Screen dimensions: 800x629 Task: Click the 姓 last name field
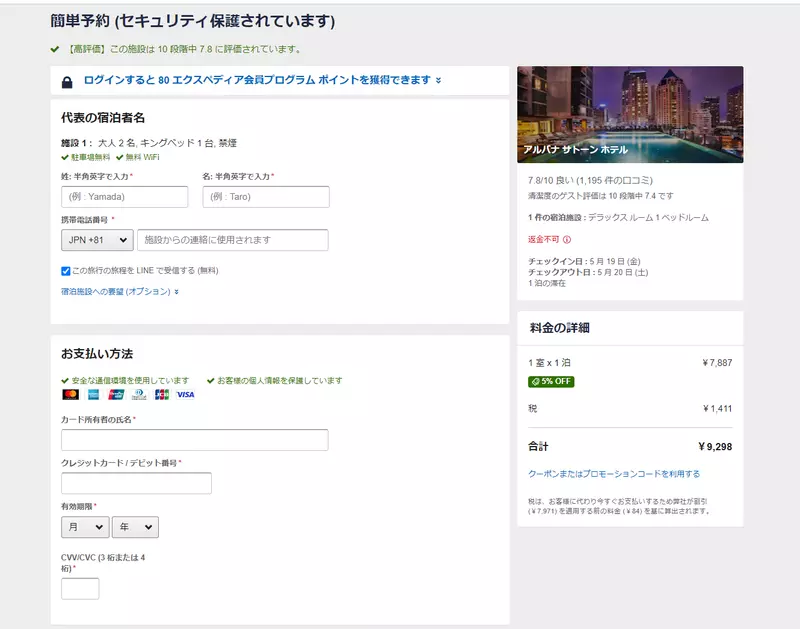coord(124,196)
